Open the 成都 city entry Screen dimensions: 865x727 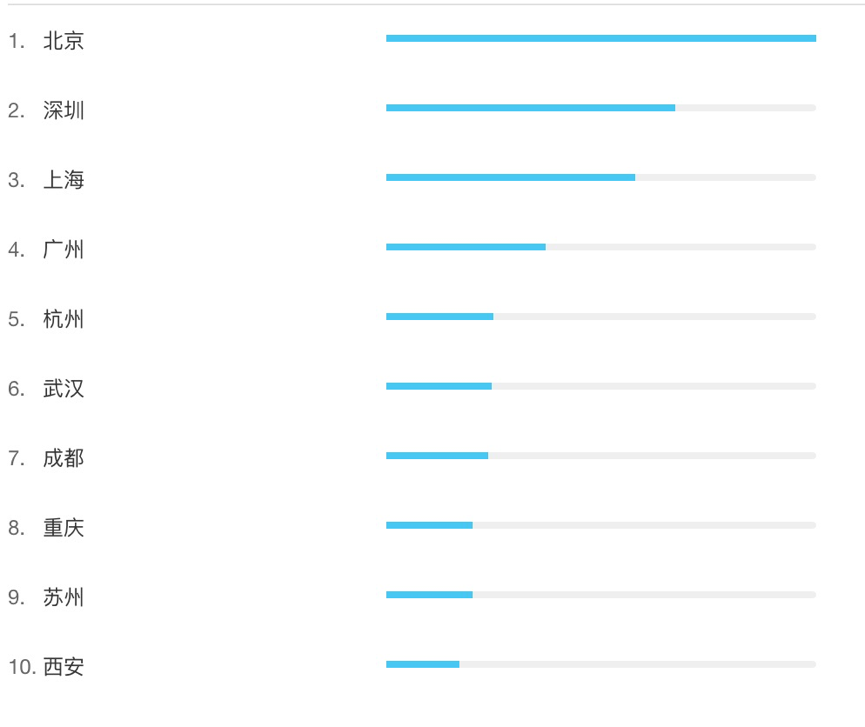(x=64, y=458)
